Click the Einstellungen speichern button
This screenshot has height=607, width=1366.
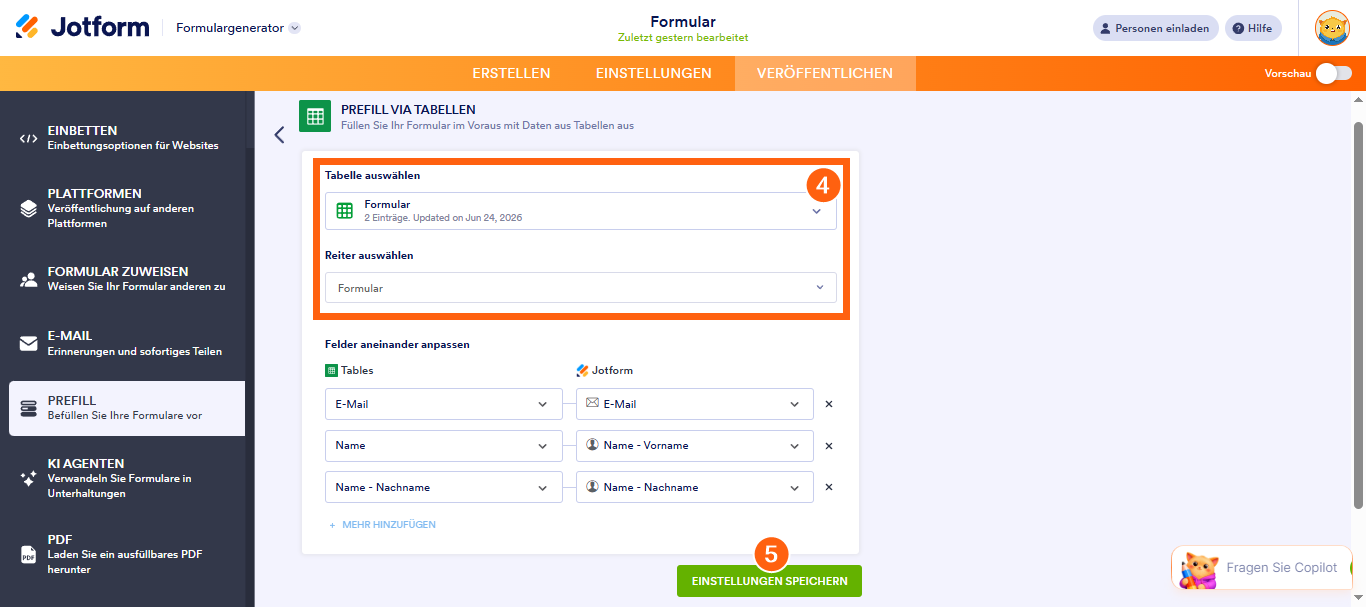(x=769, y=581)
